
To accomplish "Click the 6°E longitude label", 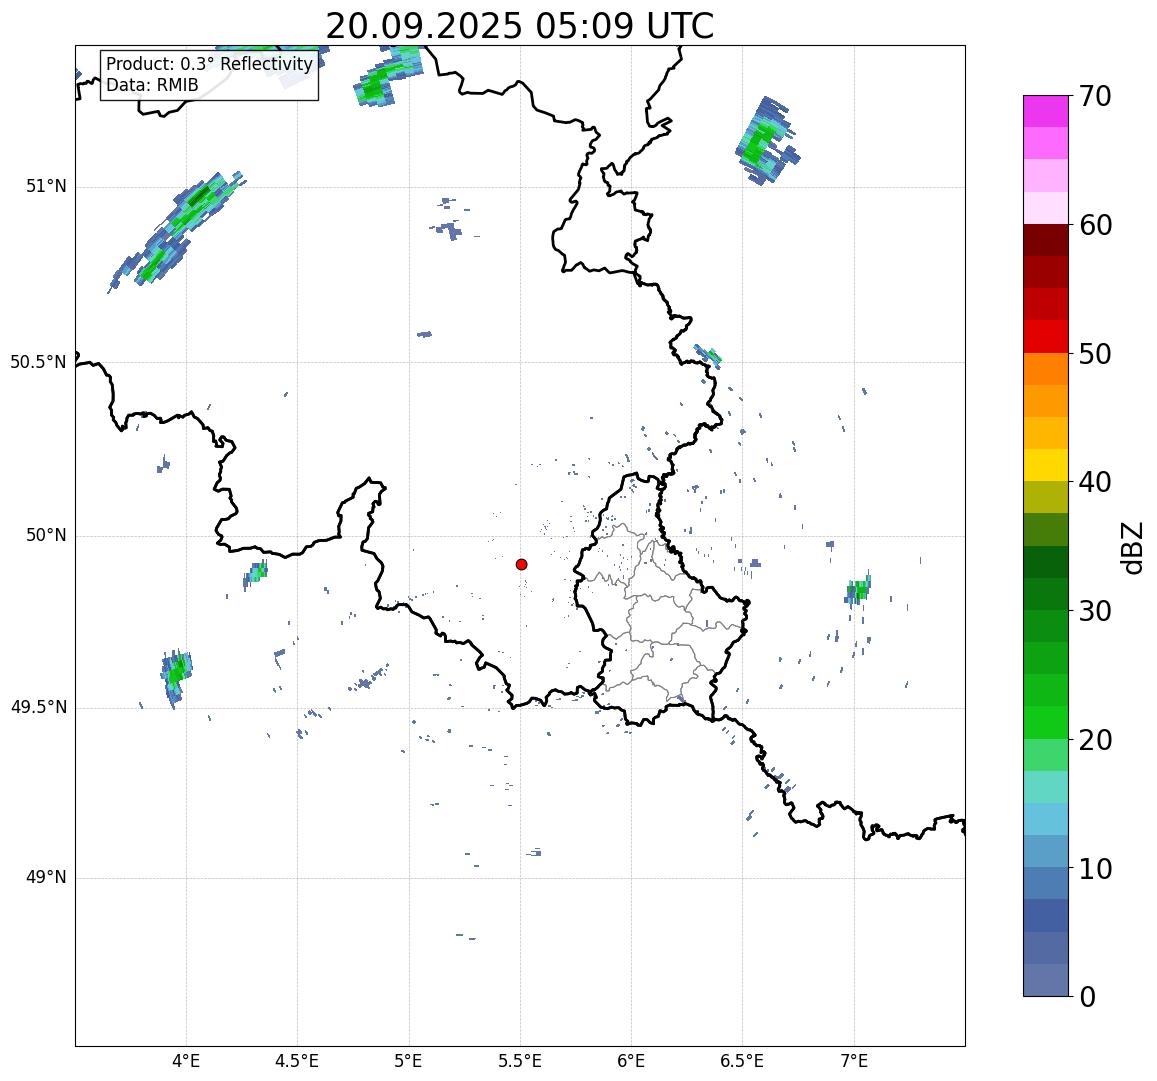I will tap(631, 1061).
